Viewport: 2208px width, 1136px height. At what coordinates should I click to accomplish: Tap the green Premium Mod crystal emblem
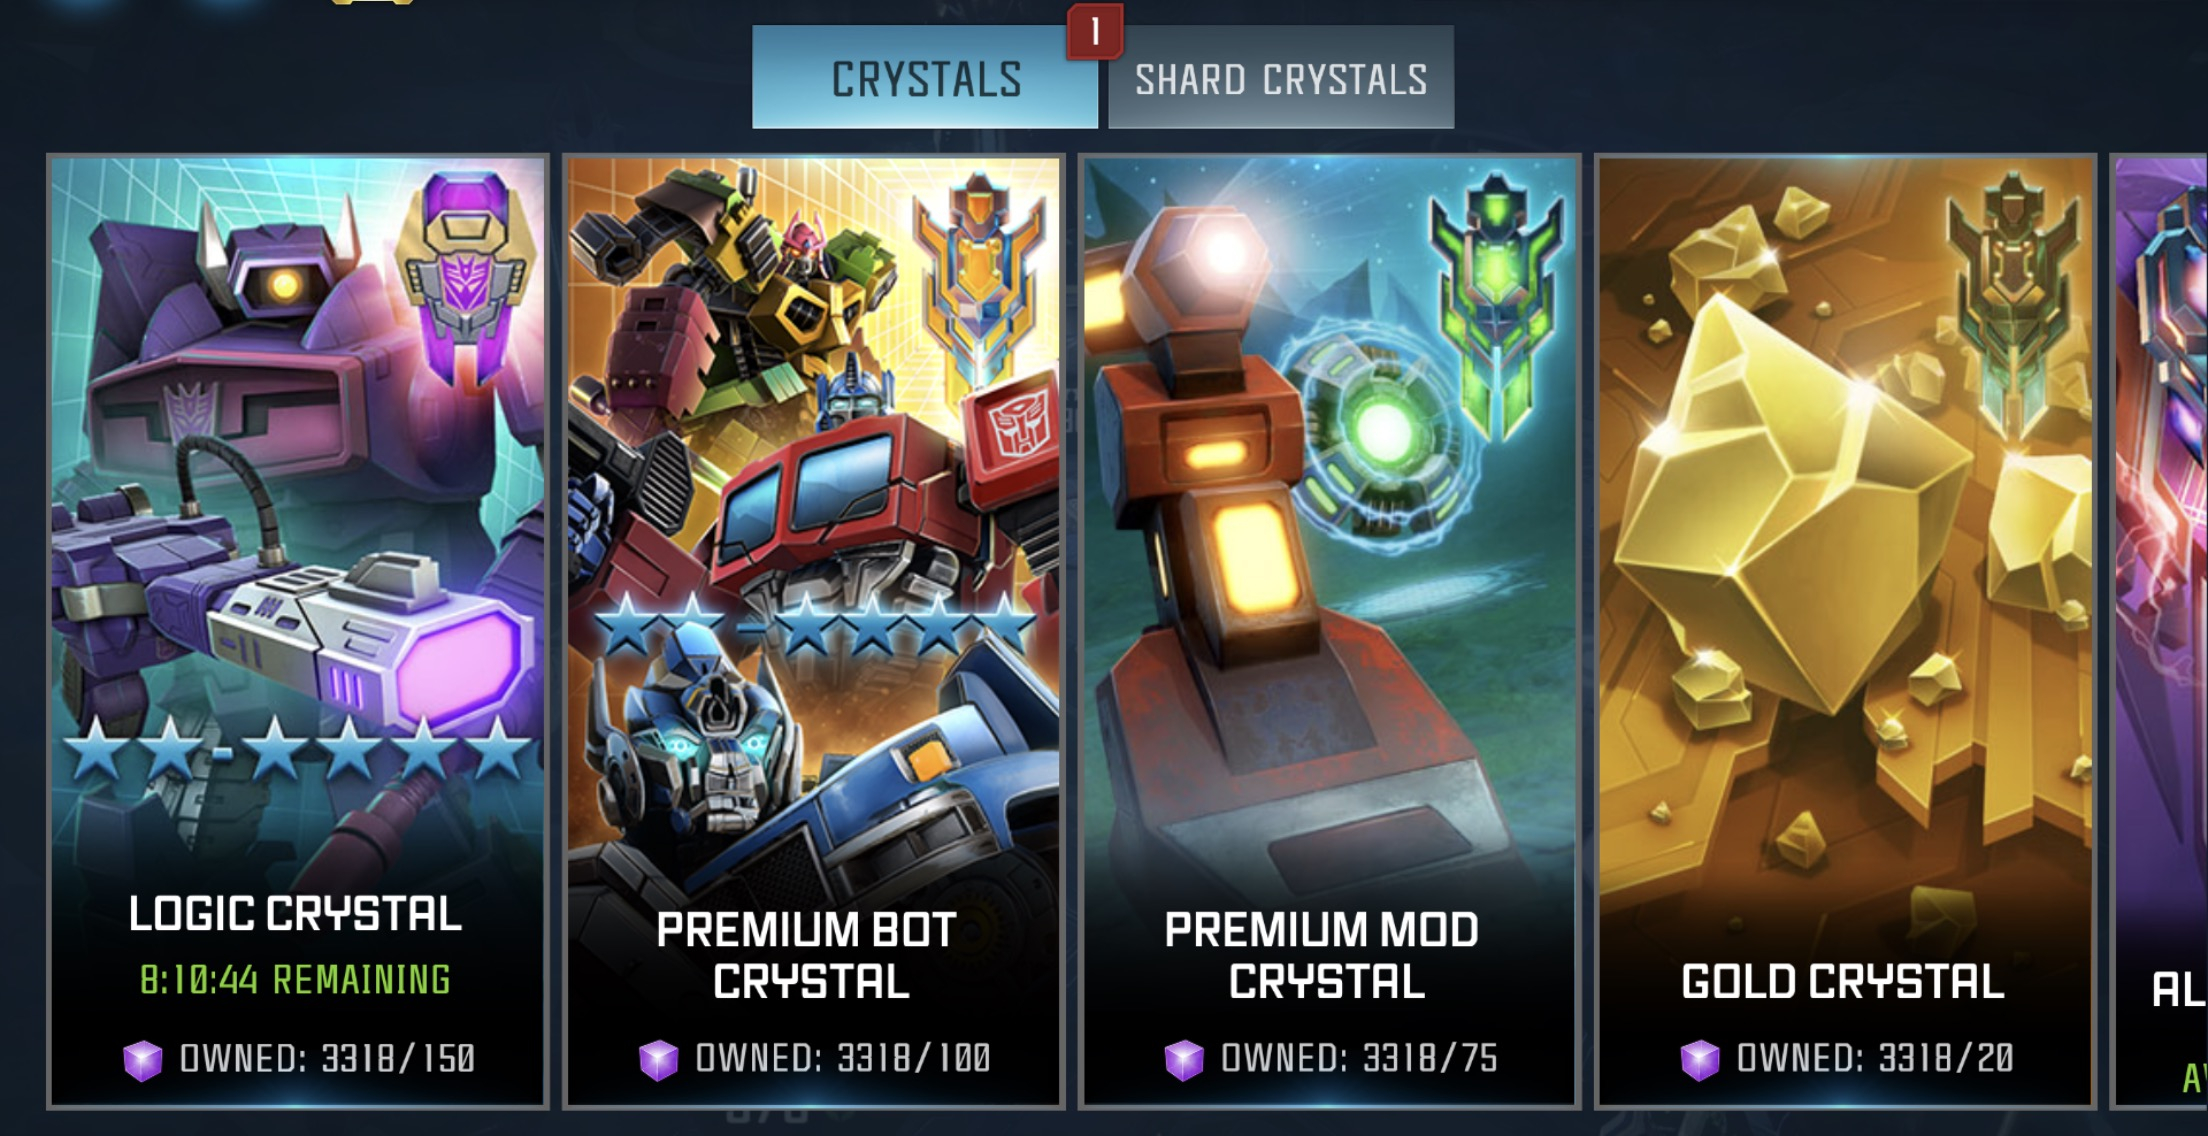[x=1497, y=305]
